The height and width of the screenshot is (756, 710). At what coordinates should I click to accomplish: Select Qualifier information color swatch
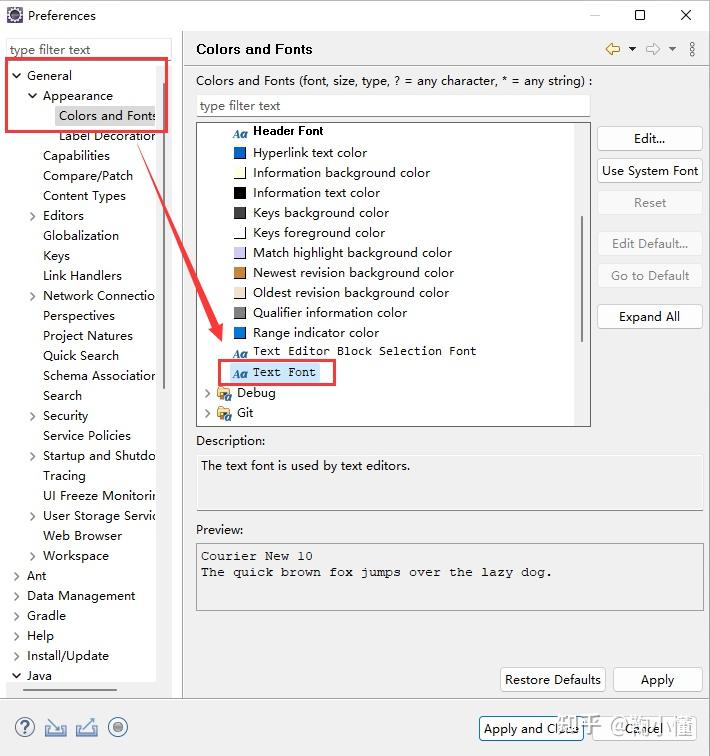pos(240,313)
